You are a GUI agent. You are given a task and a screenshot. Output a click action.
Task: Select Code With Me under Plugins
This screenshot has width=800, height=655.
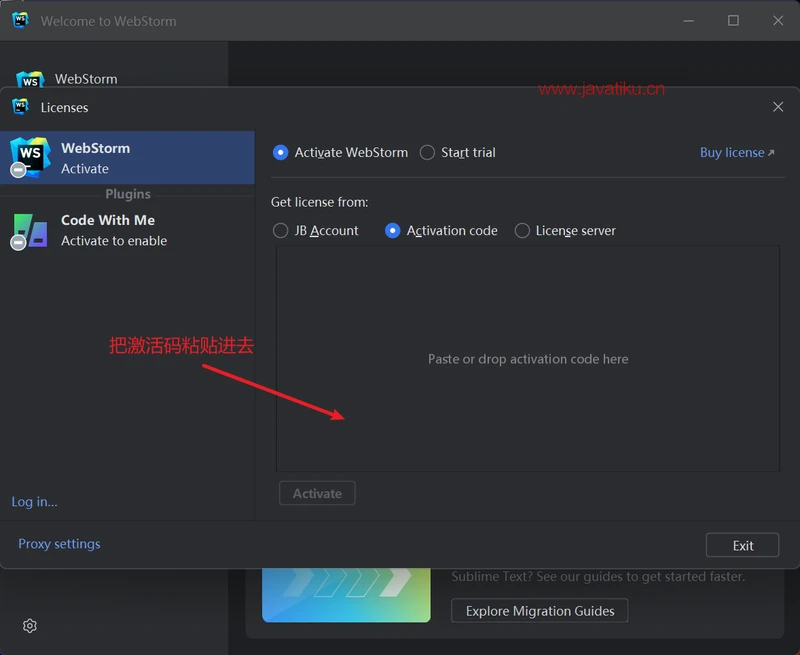(128, 230)
